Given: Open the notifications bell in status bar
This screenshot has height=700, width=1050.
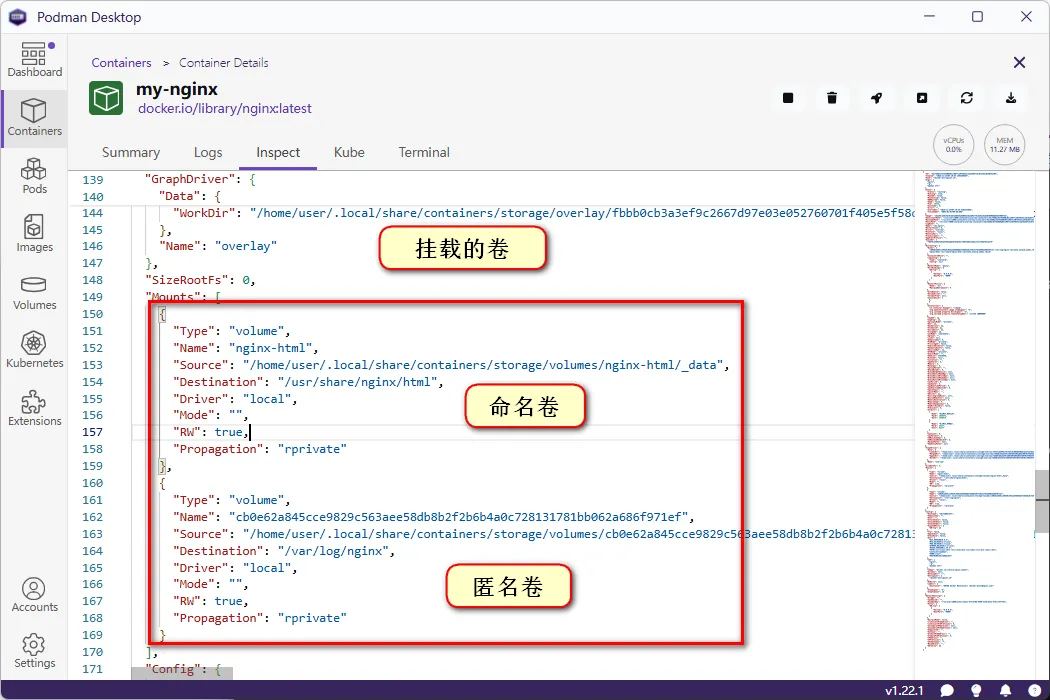Looking at the screenshot, I should coord(1004,690).
